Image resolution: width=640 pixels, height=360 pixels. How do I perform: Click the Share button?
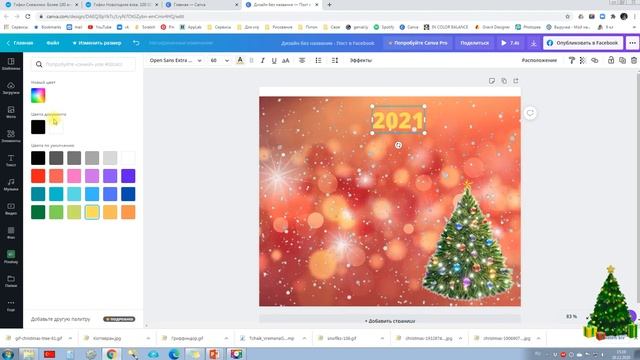click(x=474, y=43)
